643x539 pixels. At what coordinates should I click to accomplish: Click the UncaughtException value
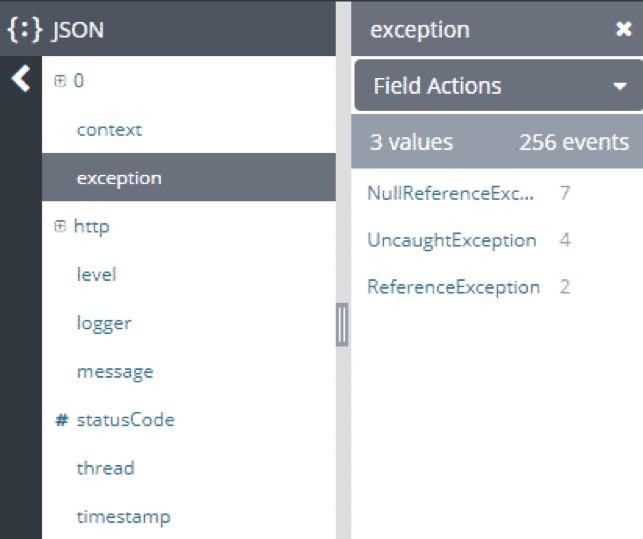[x=451, y=240]
